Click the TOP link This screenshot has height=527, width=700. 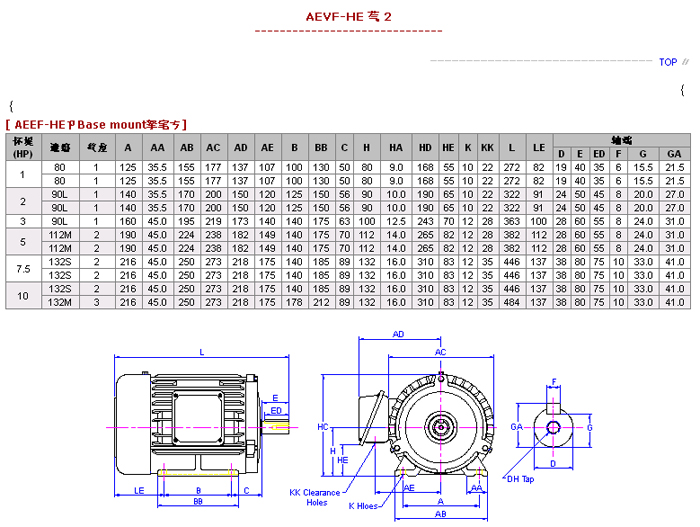coord(668,62)
